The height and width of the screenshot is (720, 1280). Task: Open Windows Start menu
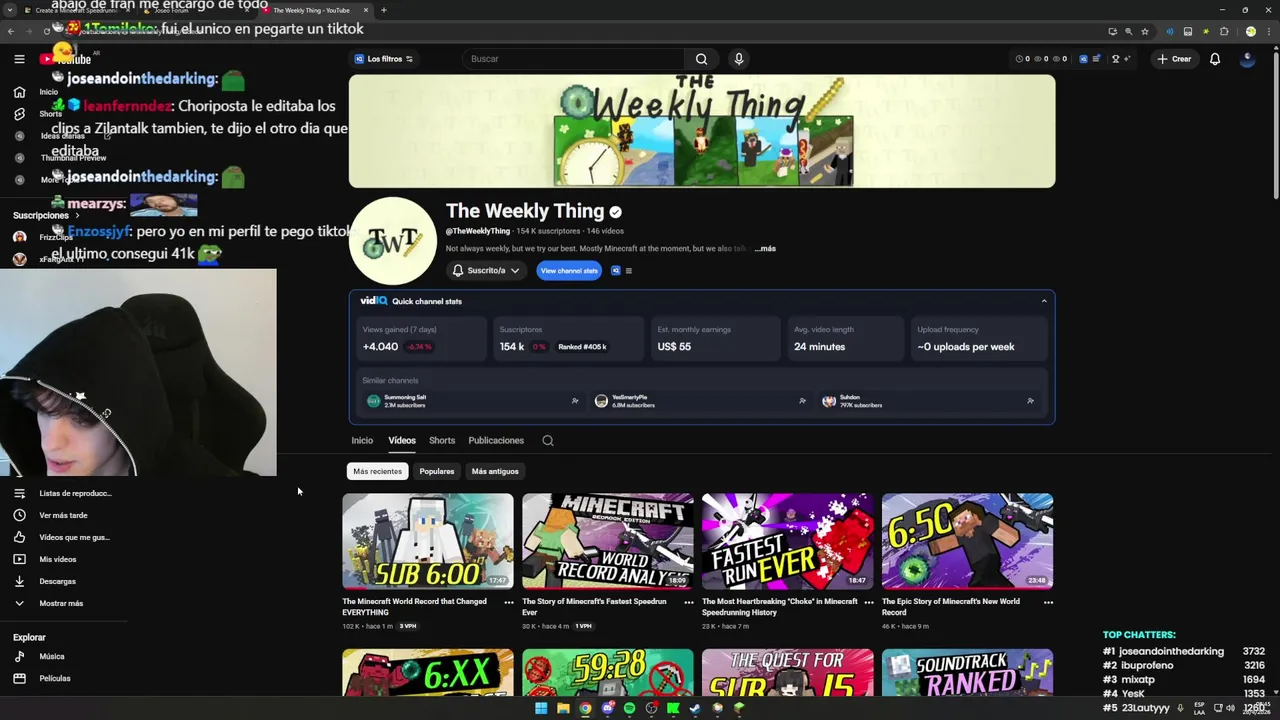click(541, 708)
